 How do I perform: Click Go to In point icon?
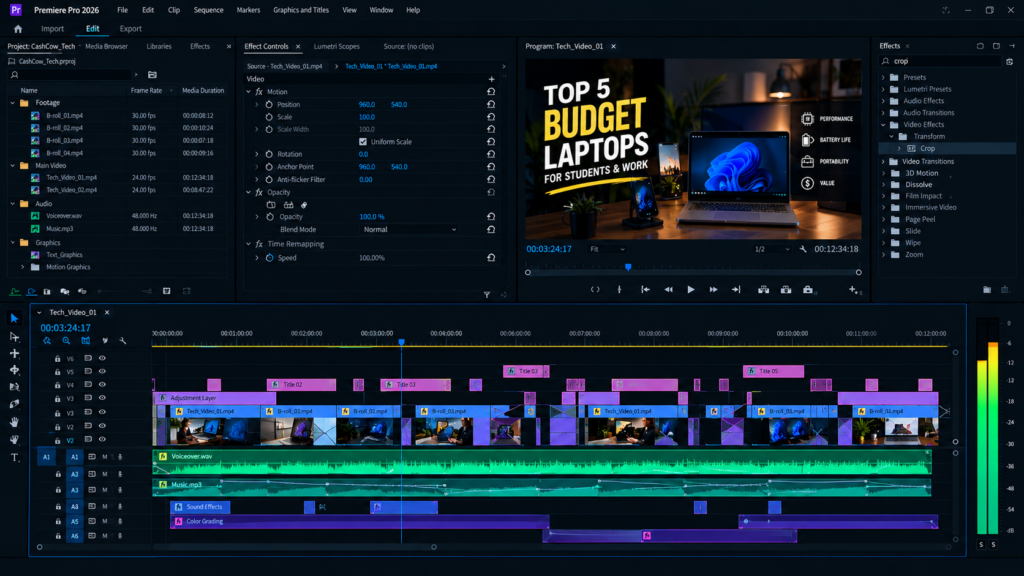[645, 289]
